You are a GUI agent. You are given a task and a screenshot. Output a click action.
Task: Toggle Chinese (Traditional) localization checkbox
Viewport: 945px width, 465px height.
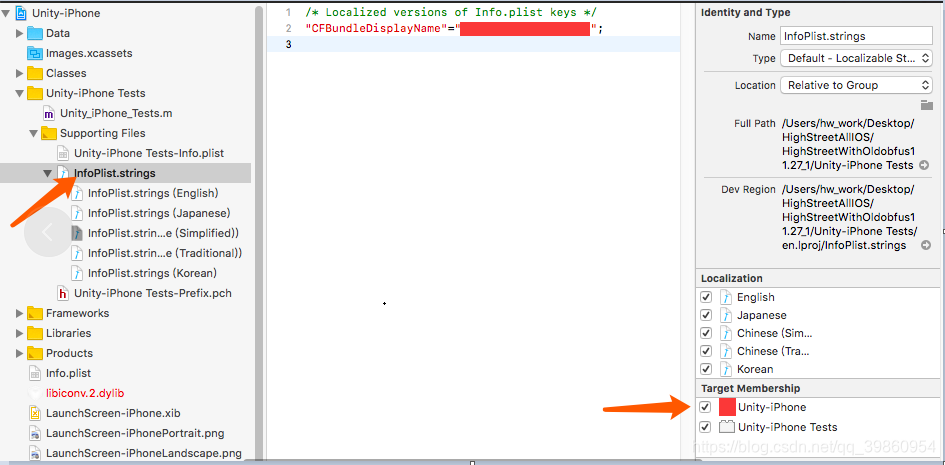pyautogui.click(x=706, y=351)
